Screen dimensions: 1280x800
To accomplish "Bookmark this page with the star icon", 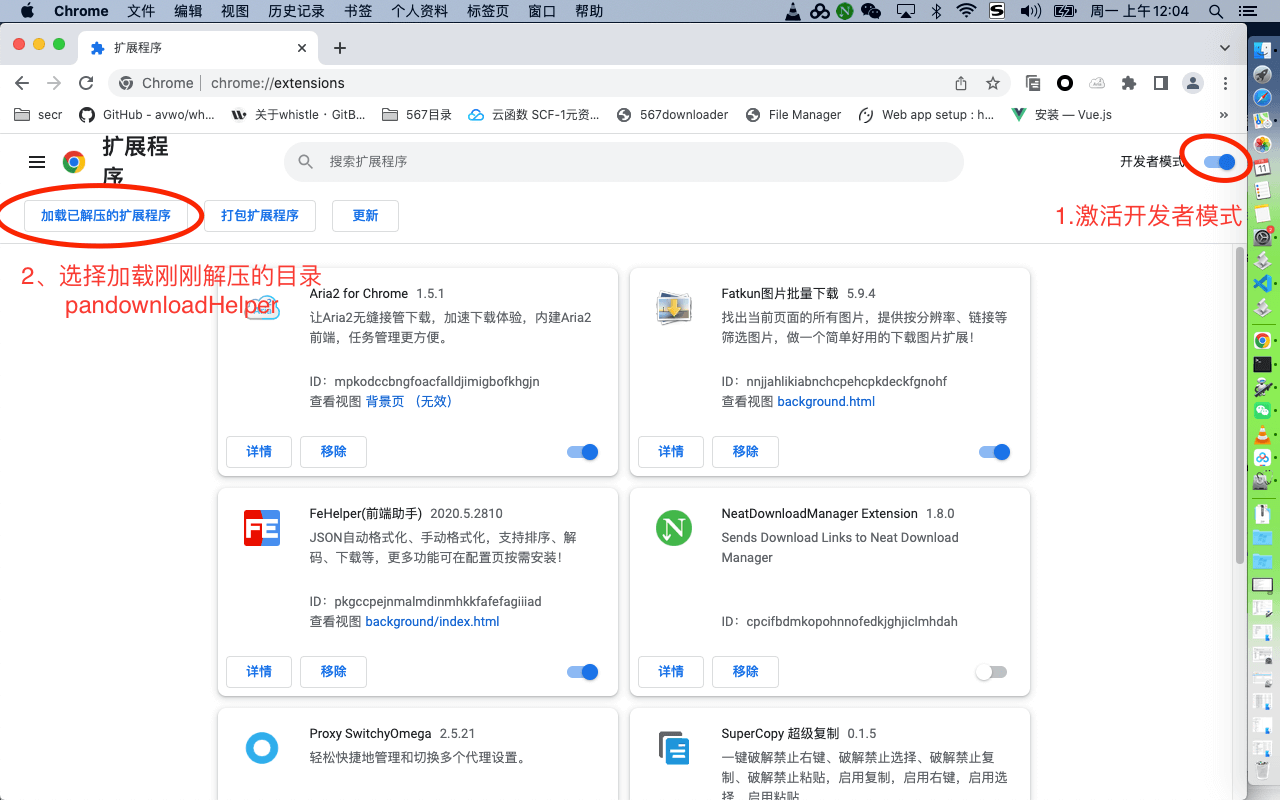I will (x=992, y=83).
